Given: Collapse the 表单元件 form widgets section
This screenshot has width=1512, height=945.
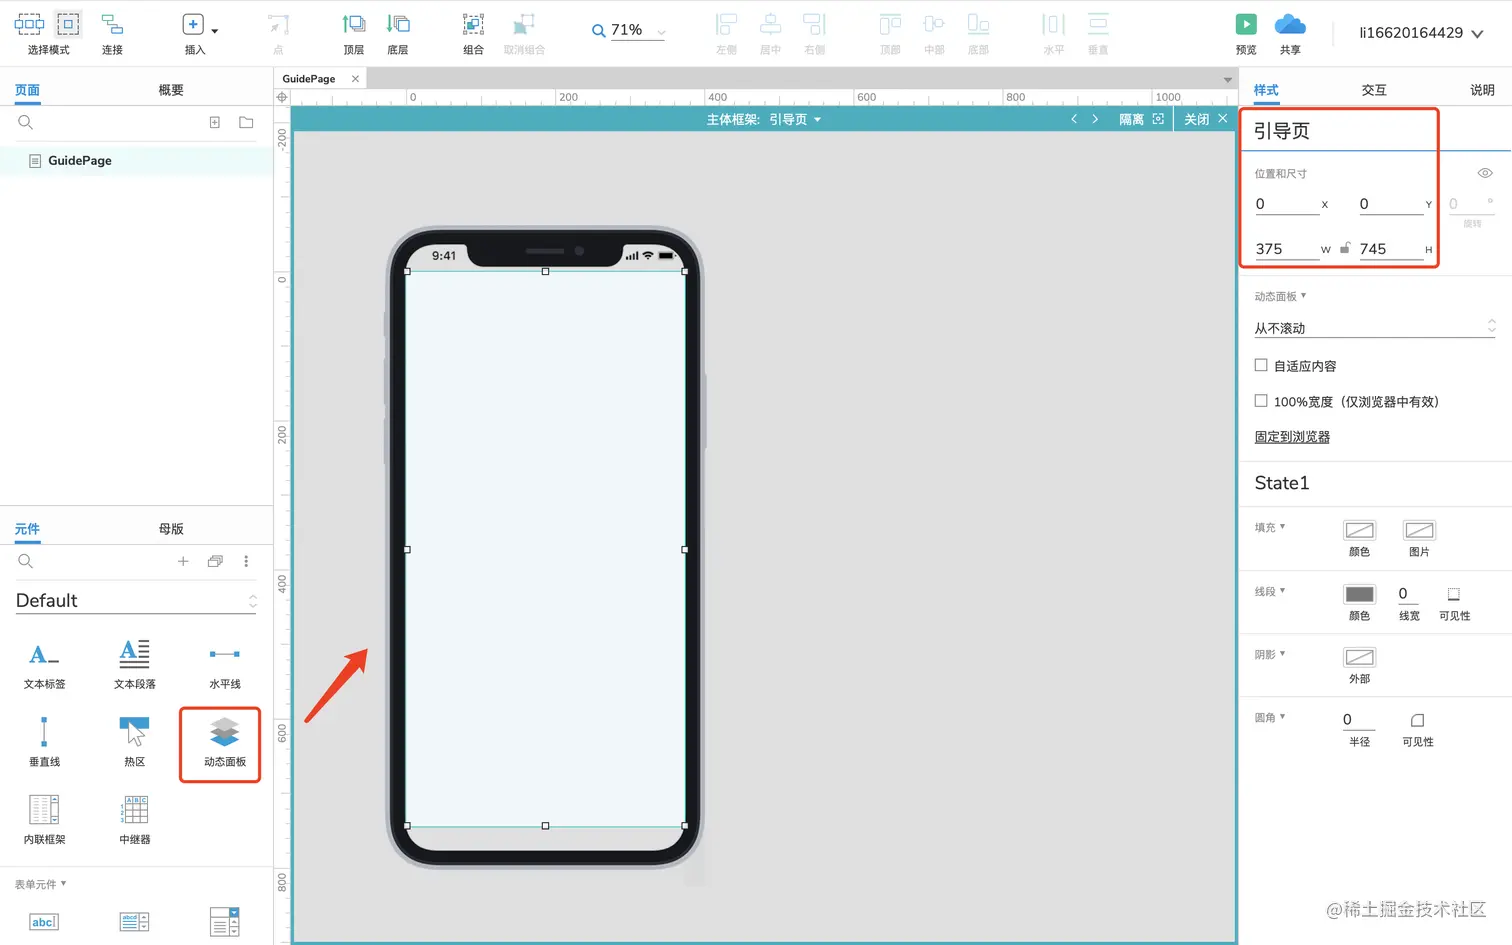Looking at the screenshot, I should (x=41, y=884).
